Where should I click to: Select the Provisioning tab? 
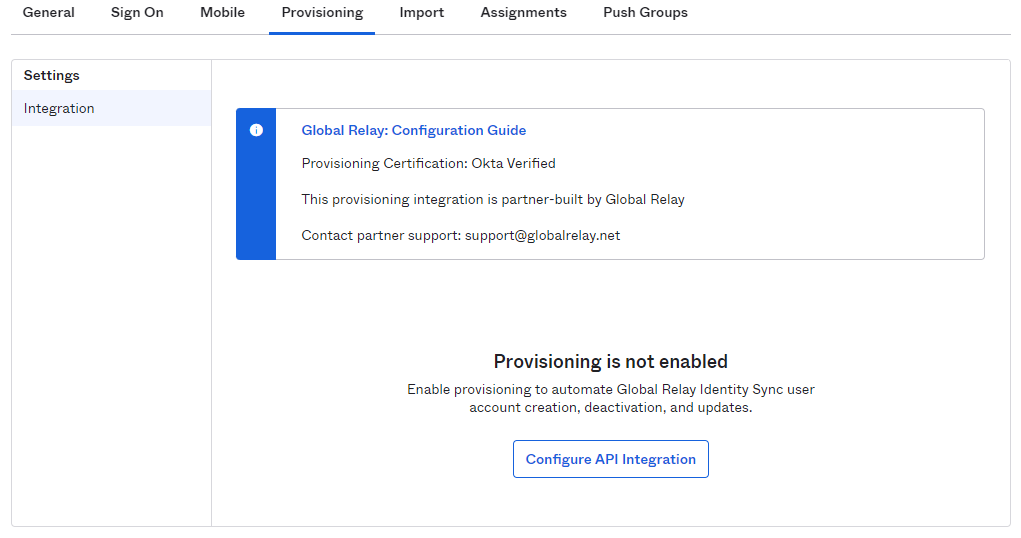[x=322, y=13]
